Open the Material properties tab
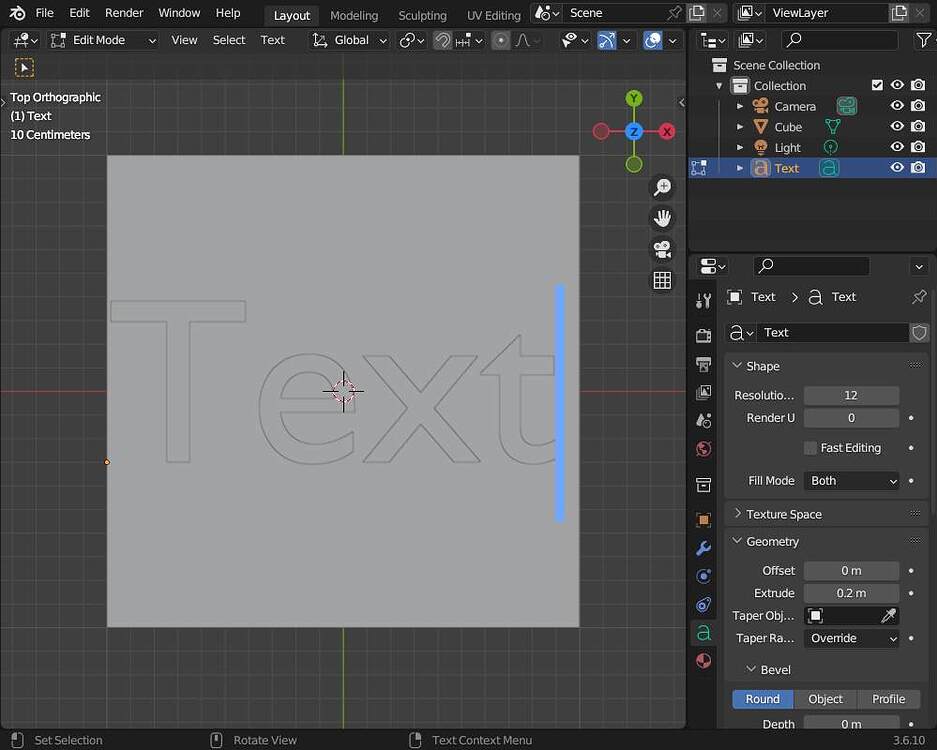937x750 pixels. (x=703, y=661)
